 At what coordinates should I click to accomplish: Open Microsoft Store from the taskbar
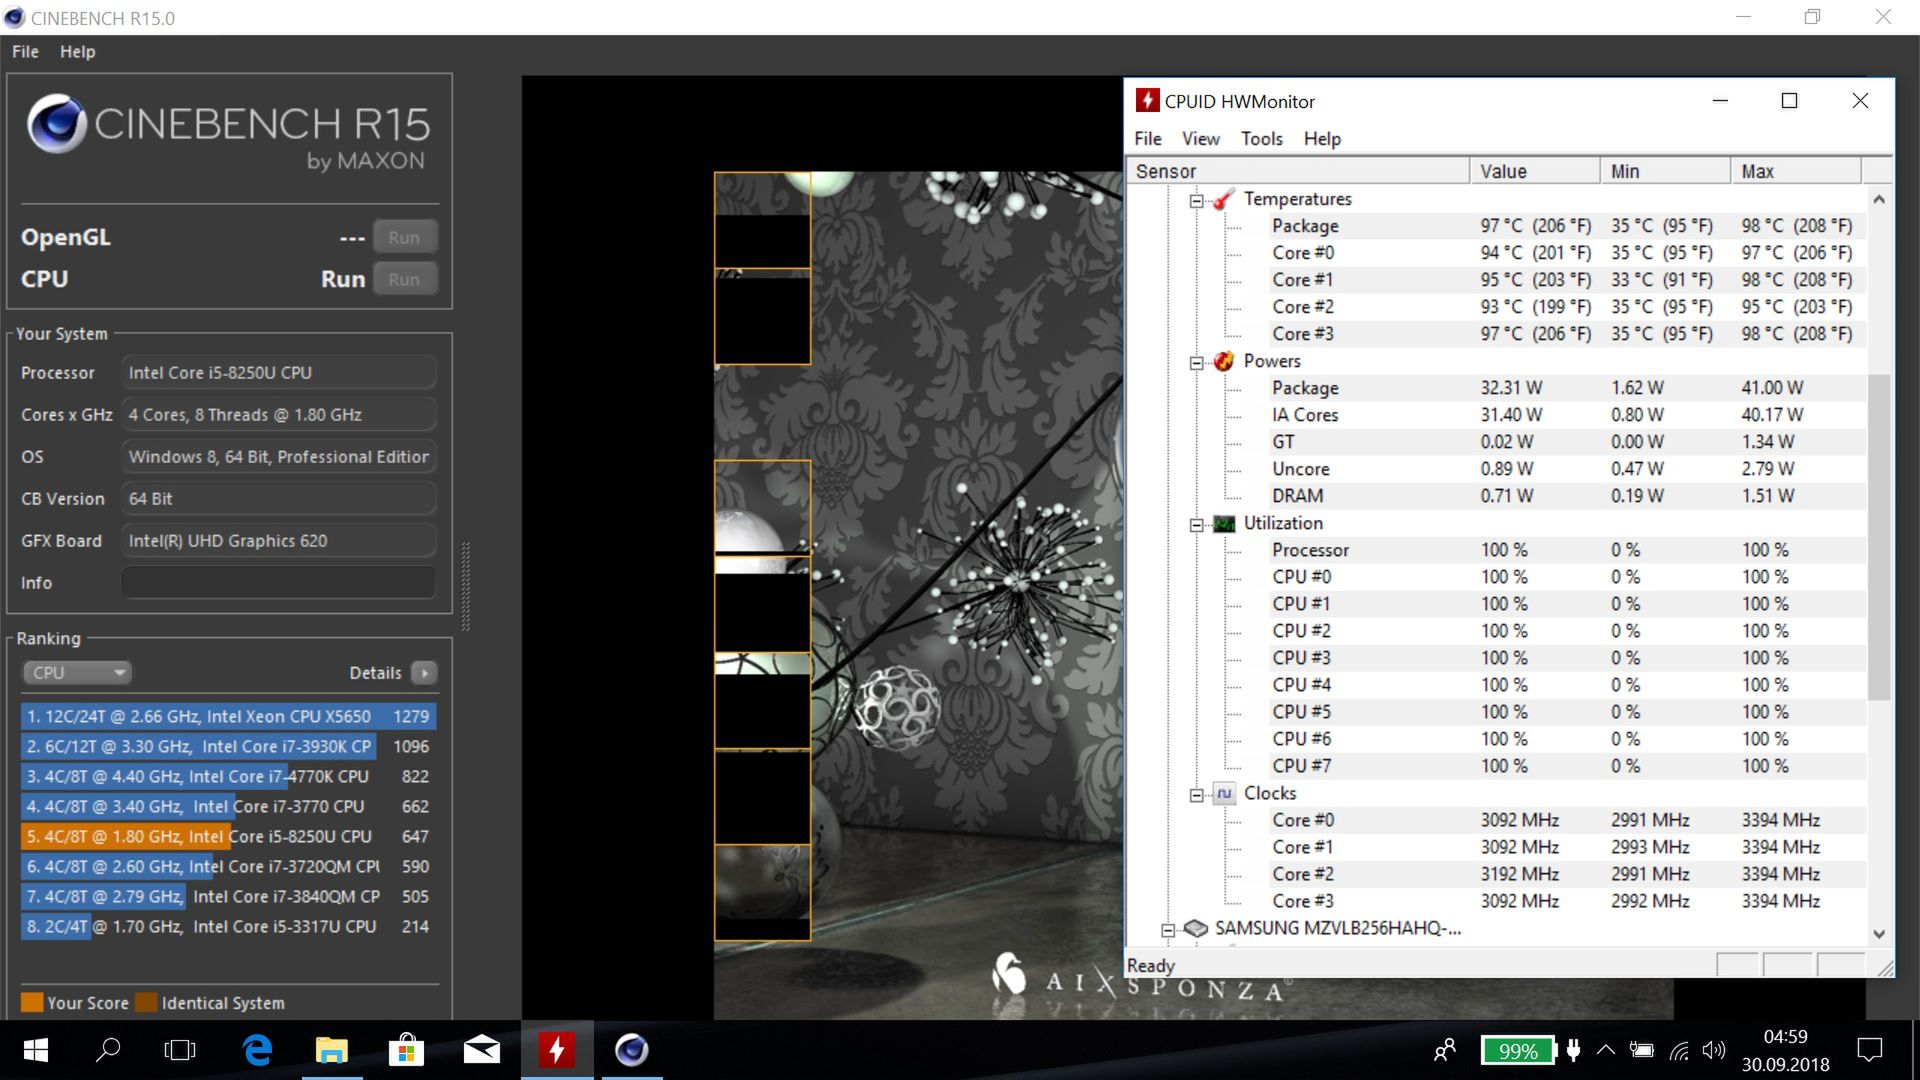click(405, 1050)
